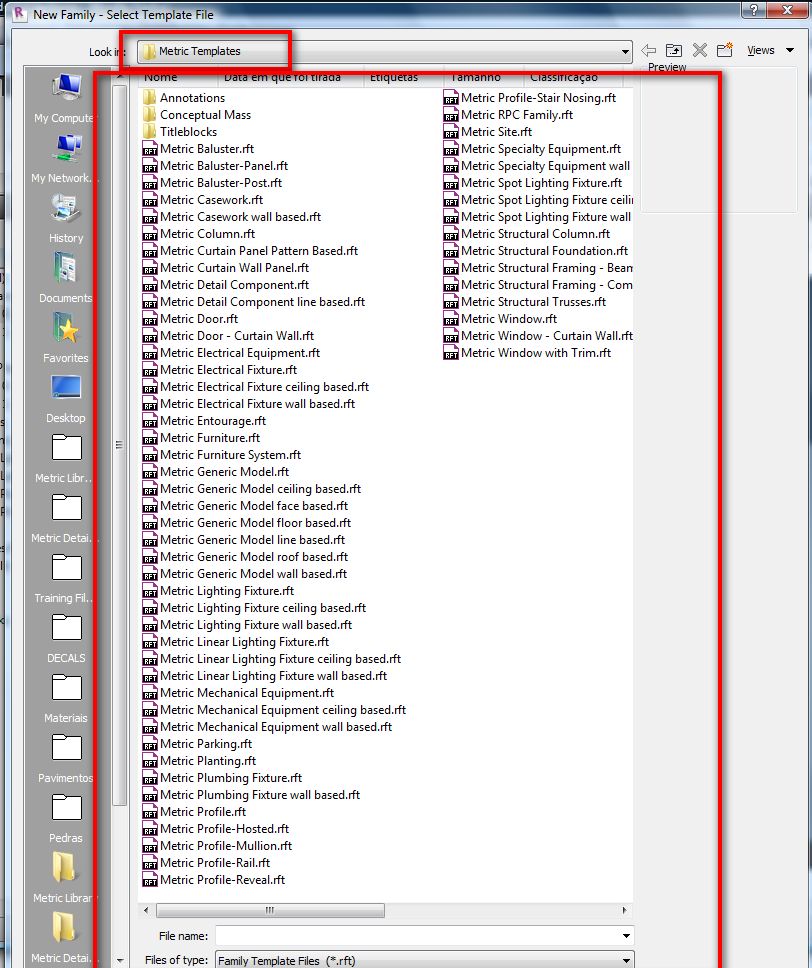Select Metric Detail Component.rft

(x=226, y=285)
